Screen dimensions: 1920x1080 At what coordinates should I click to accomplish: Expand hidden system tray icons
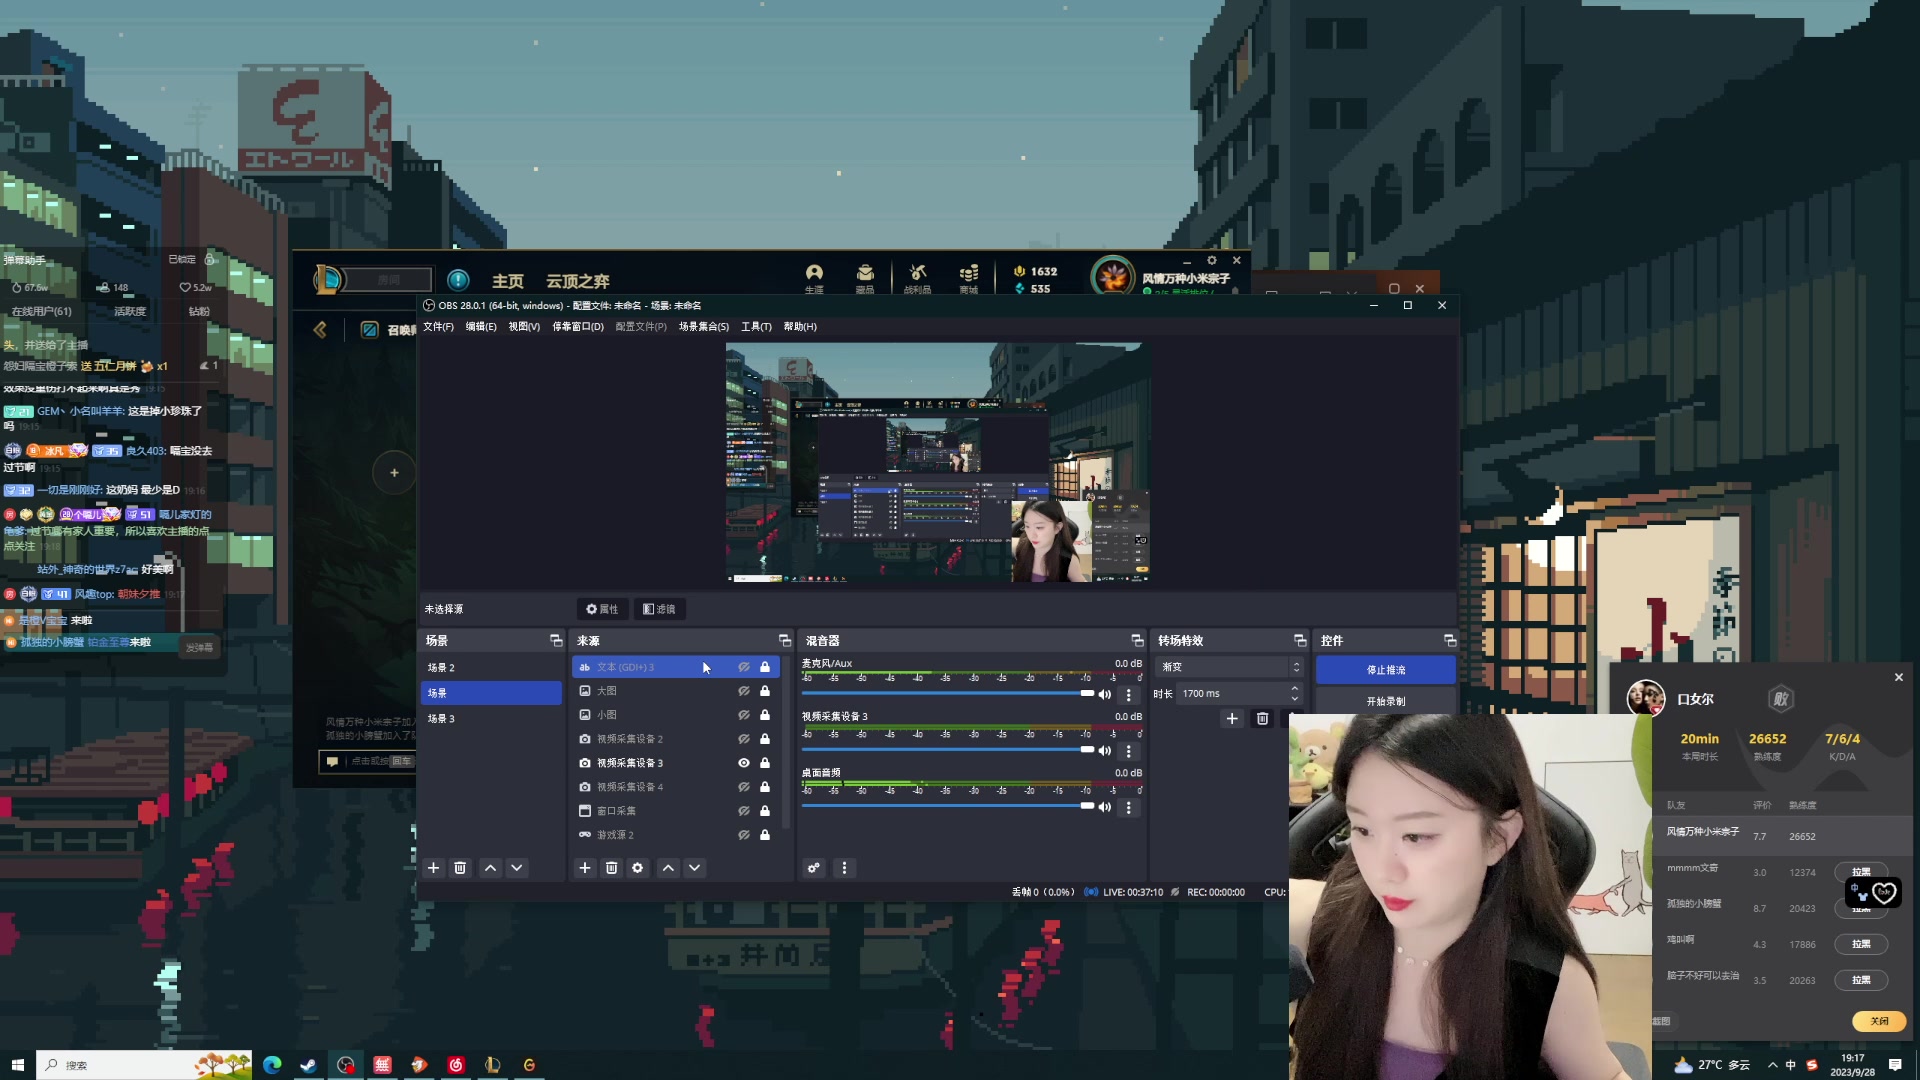click(x=1772, y=1065)
